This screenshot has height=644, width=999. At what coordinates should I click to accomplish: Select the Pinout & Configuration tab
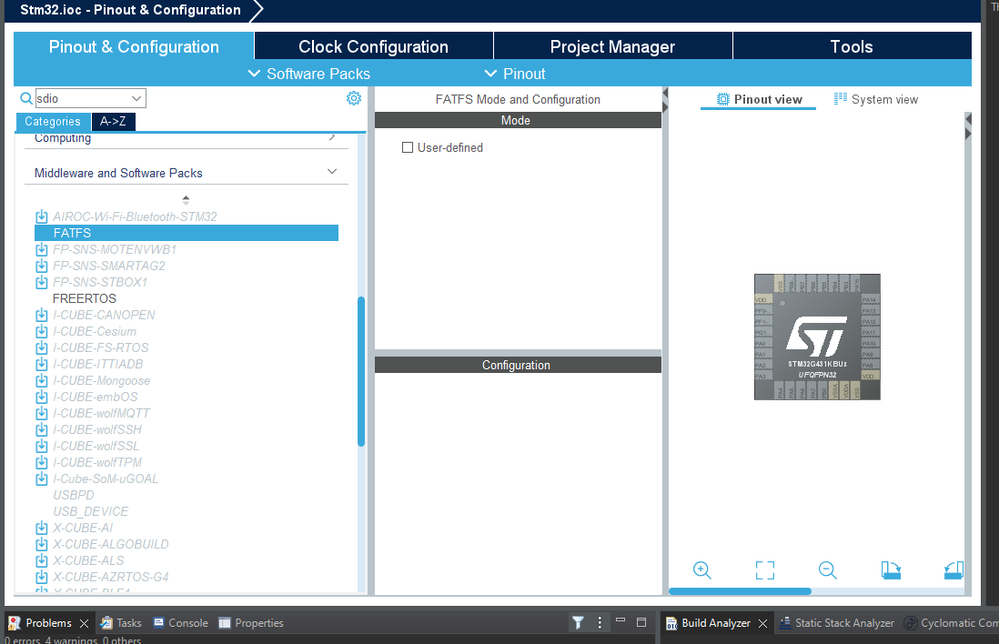coord(134,47)
